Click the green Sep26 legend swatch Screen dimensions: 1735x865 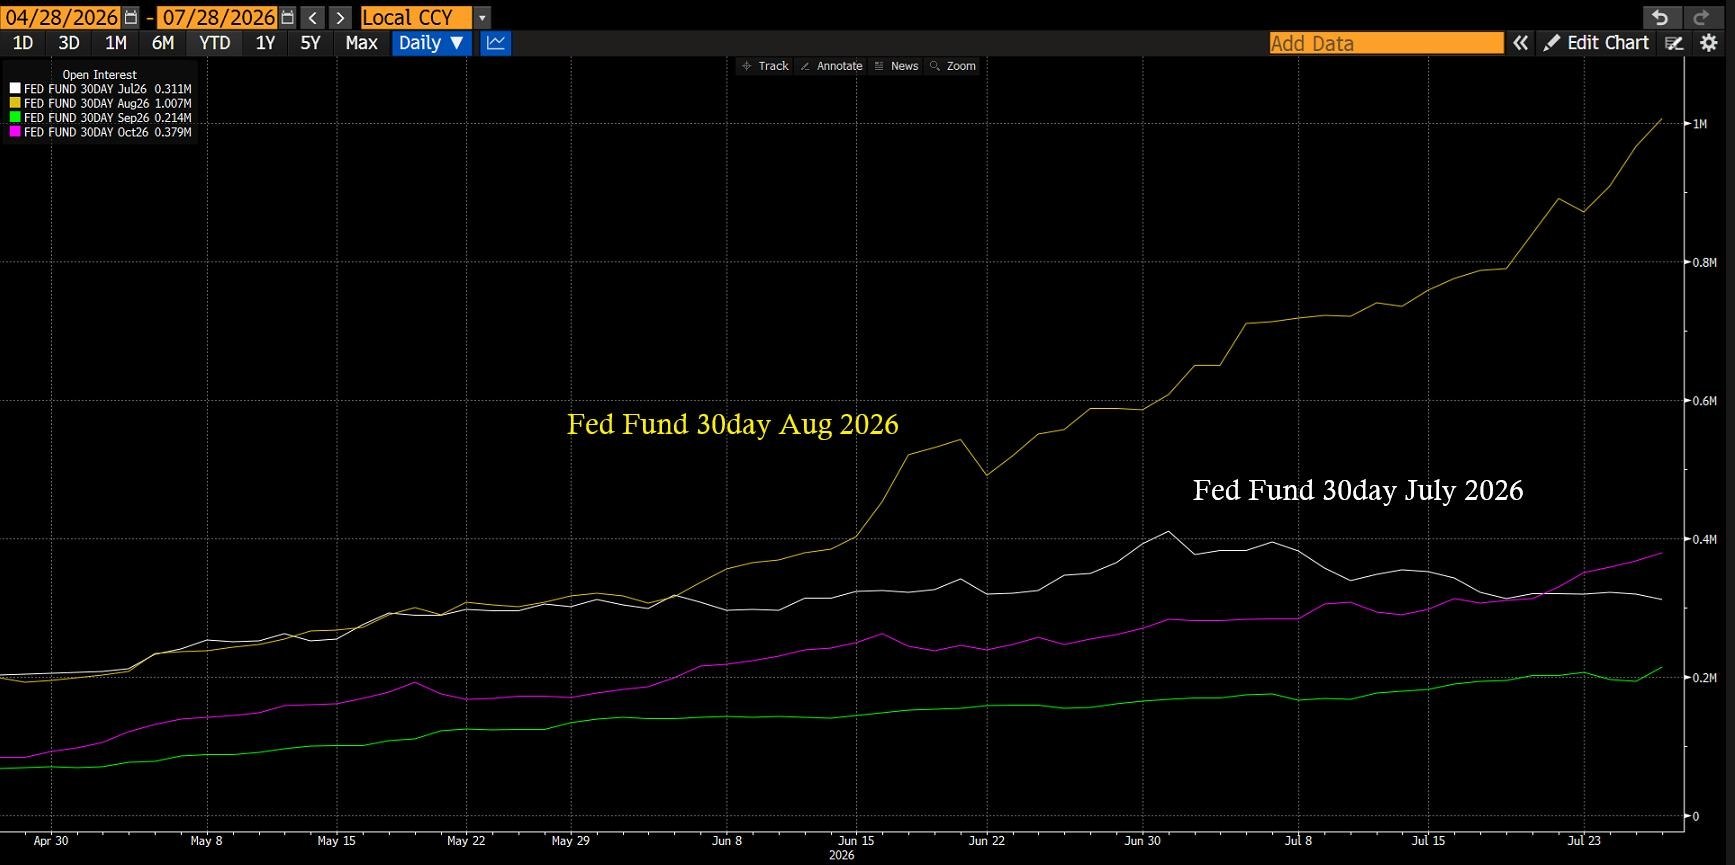(15, 118)
